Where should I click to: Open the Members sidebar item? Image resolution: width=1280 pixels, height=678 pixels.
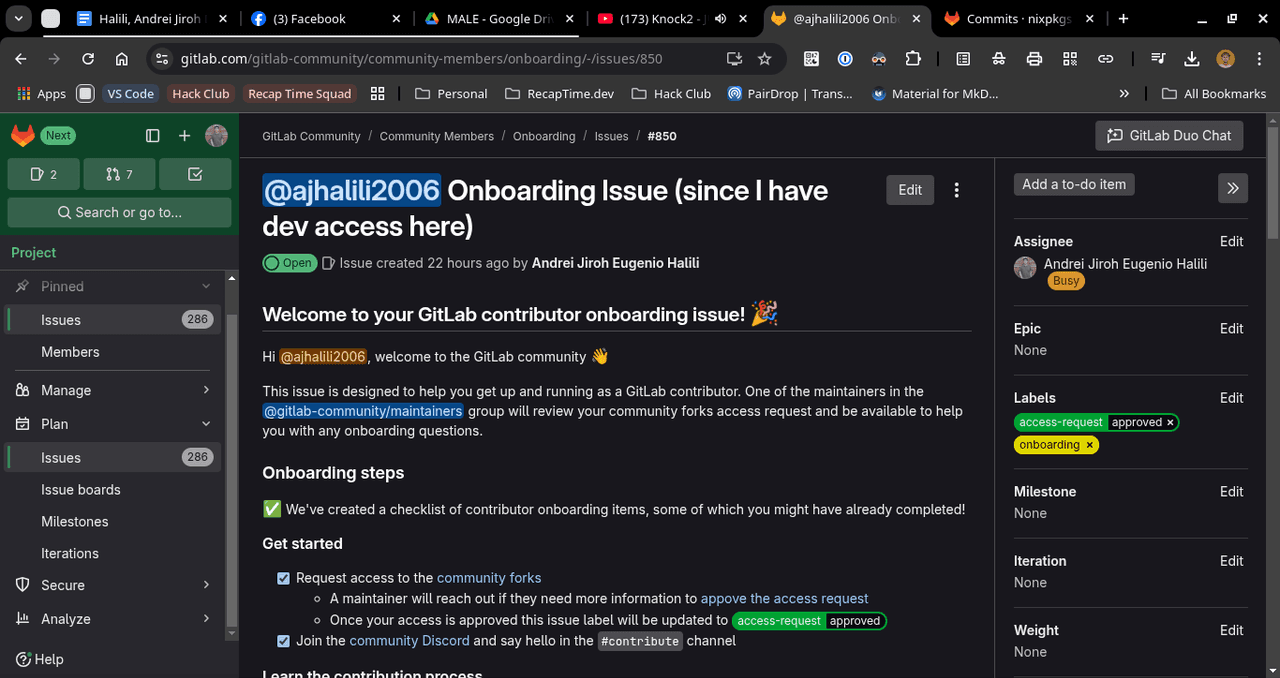click(114, 352)
